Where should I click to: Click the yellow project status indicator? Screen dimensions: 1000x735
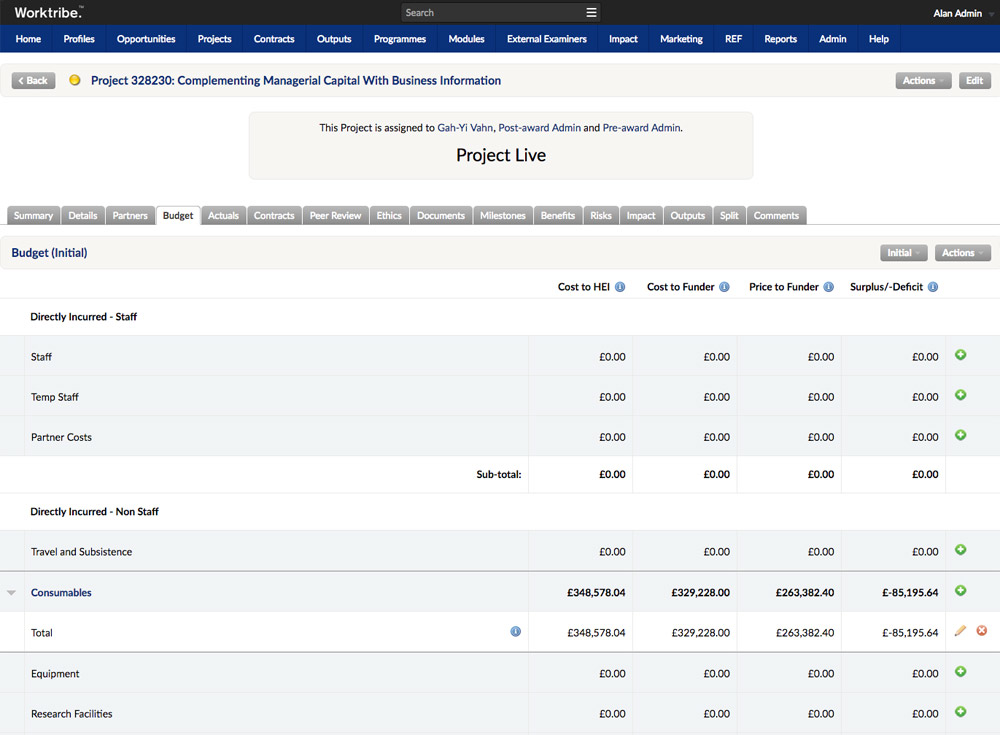(x=75, y=80)
